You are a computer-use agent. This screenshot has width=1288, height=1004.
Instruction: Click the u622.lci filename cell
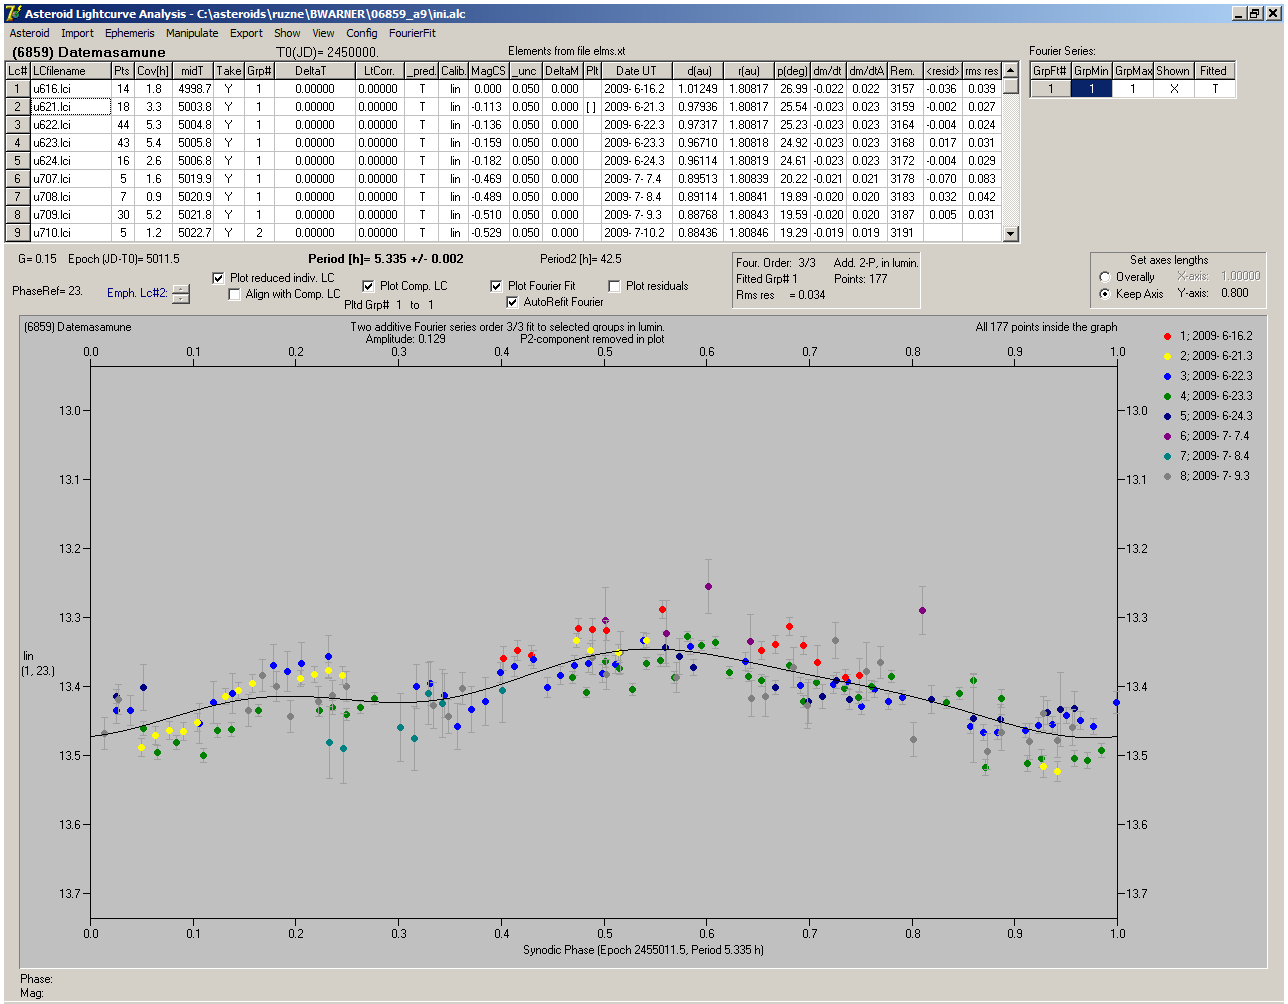pyautogui.click(x=70, y=125)
